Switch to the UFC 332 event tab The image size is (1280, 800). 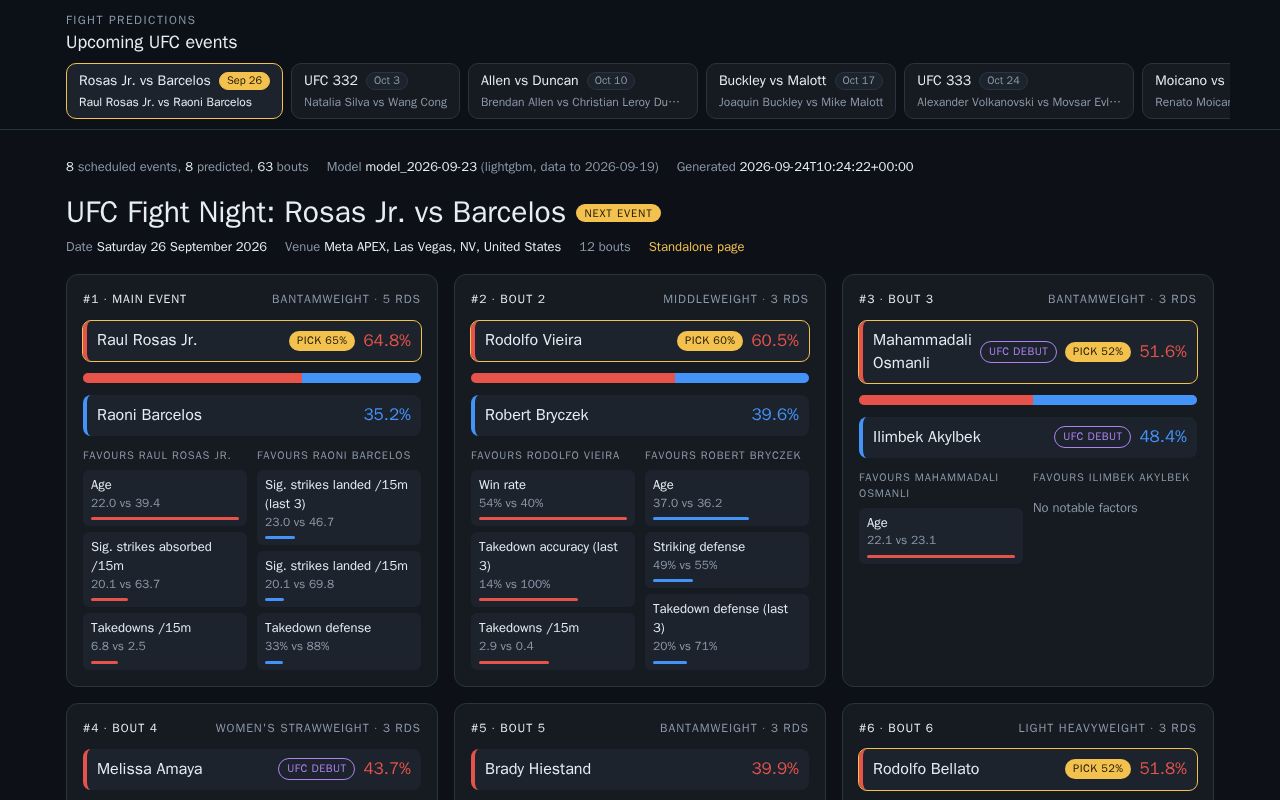(x=375, y=91)
